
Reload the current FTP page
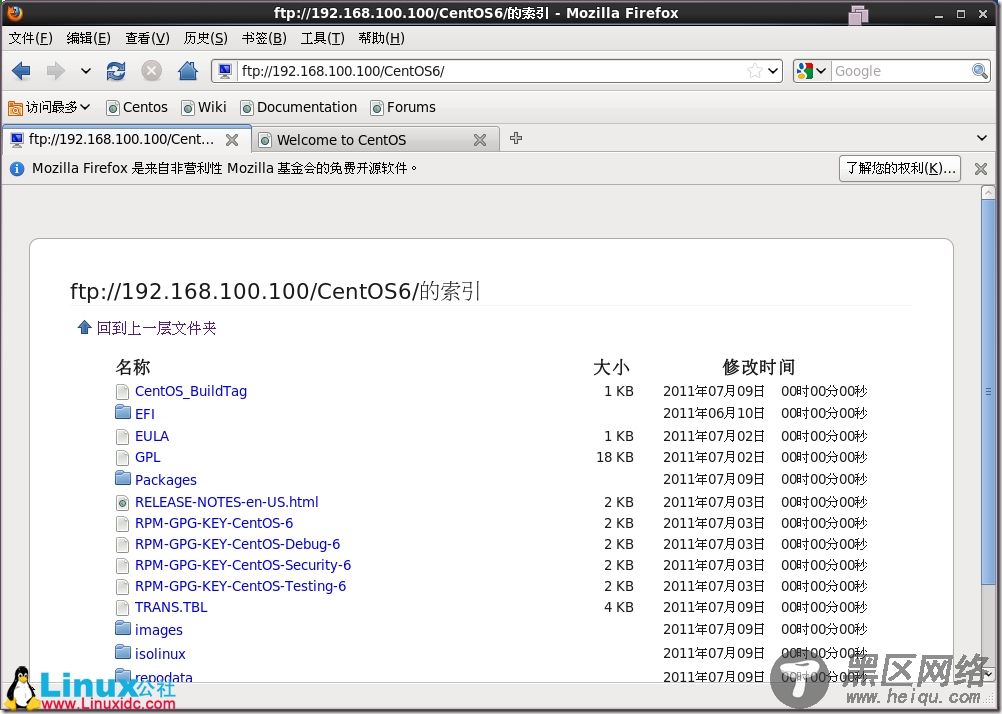pos(116,71)
